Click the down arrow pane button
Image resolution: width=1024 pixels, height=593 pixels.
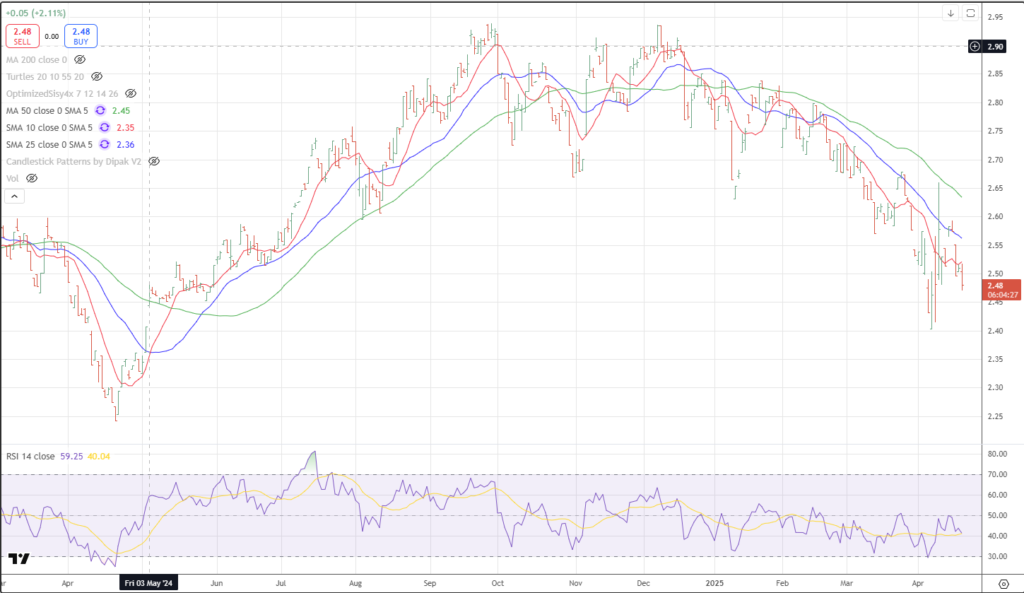click(x=951, y=13)
